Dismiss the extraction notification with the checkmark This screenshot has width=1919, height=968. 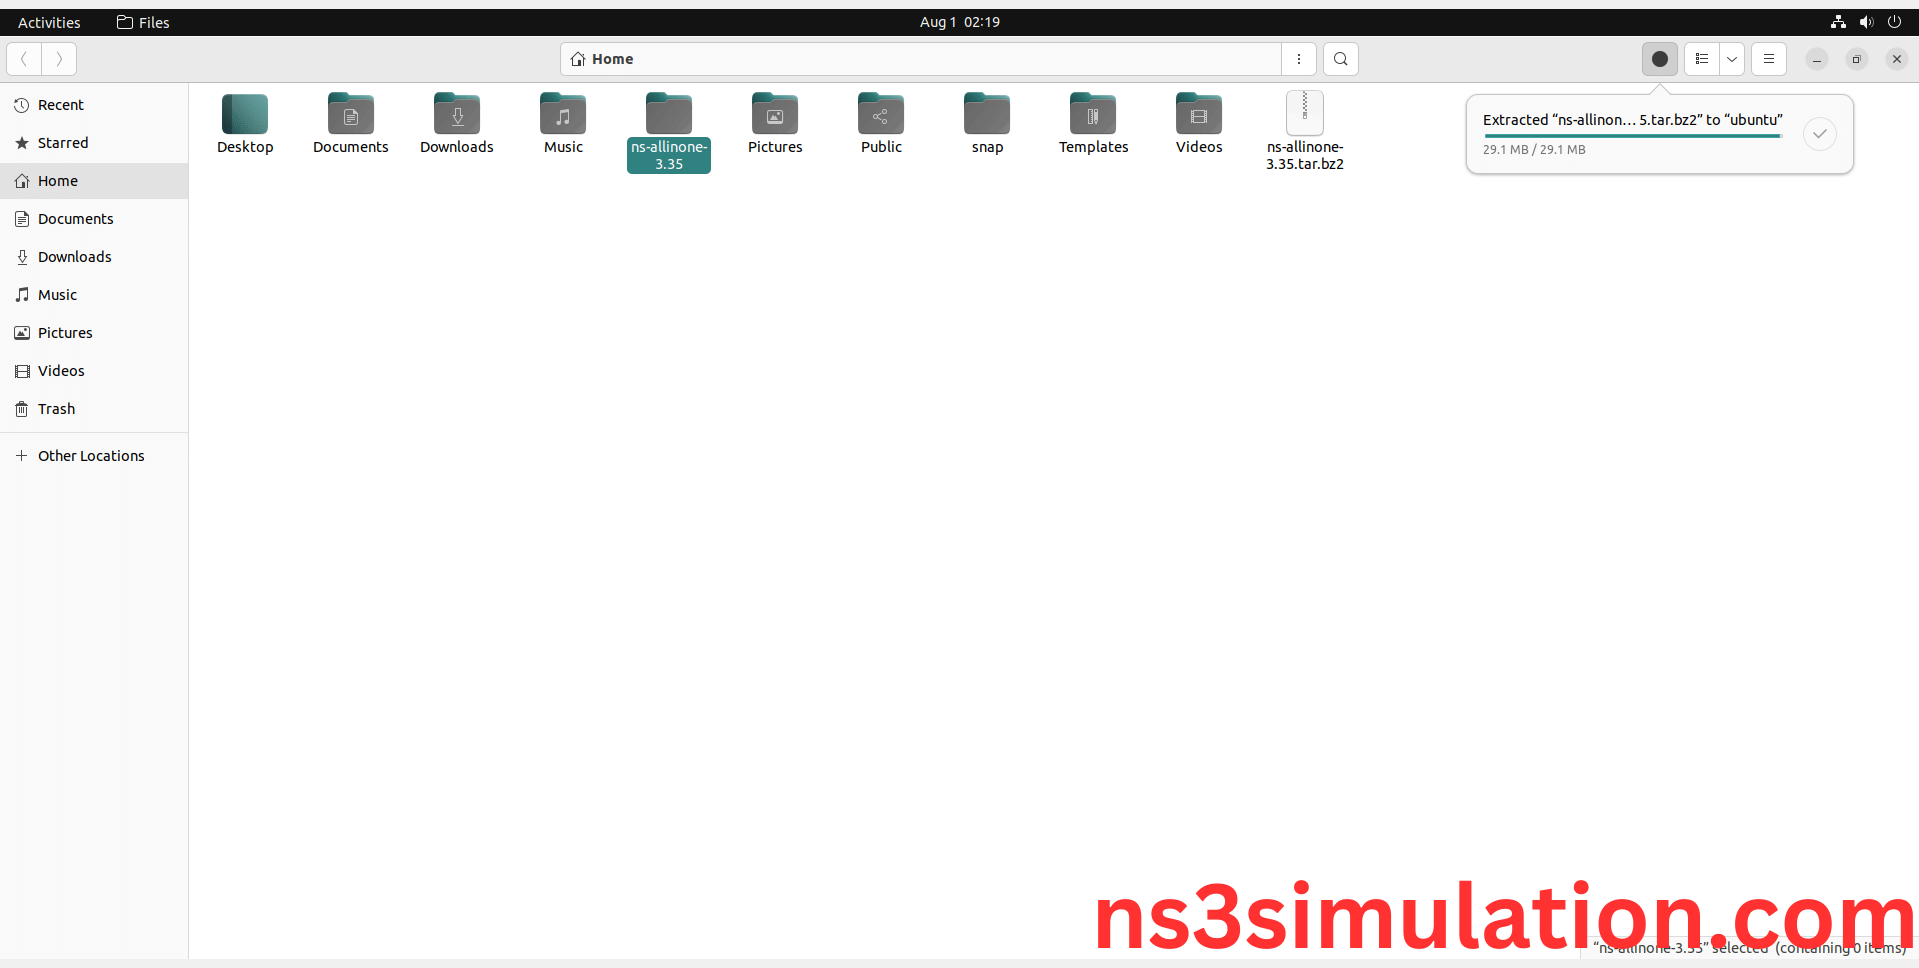[x=1819, y=133]
